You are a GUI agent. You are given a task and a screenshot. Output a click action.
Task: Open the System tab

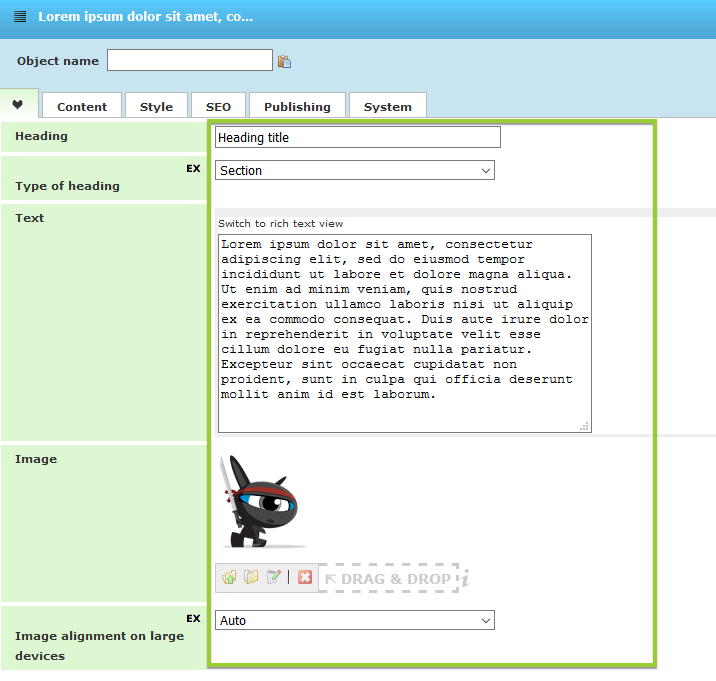tap(387, 107)
